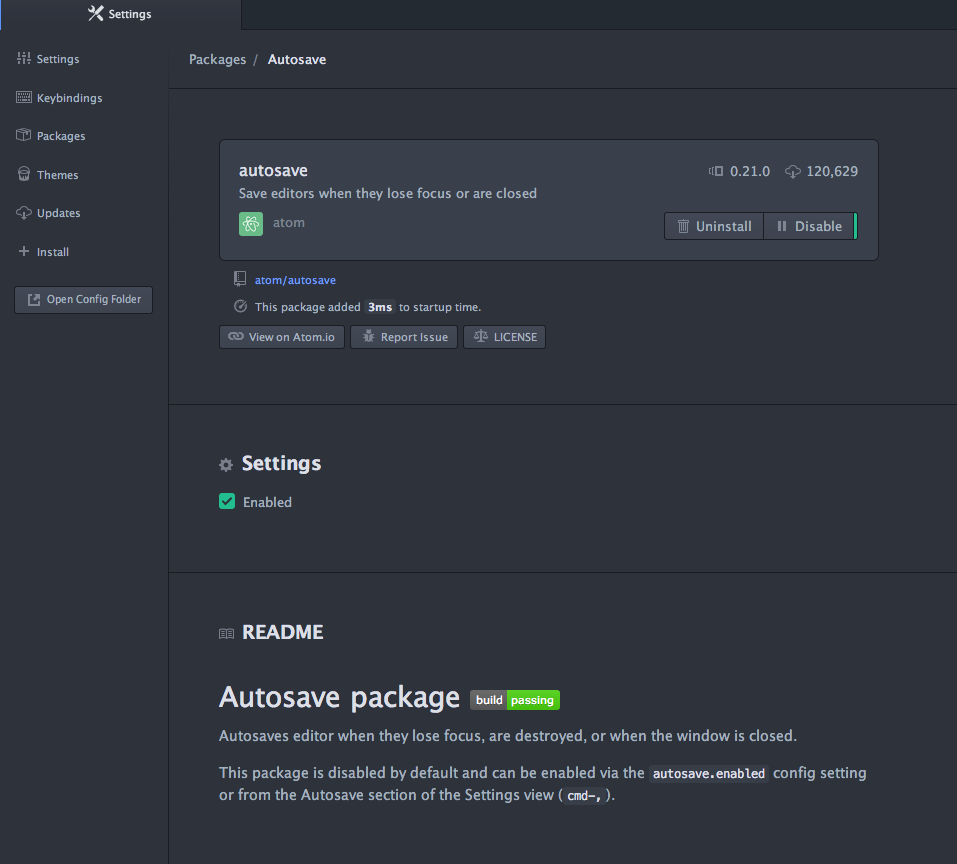The width and height of the screenshot is (957, 864).
Task: Click the autosave package title
Action: click(273, 170)
